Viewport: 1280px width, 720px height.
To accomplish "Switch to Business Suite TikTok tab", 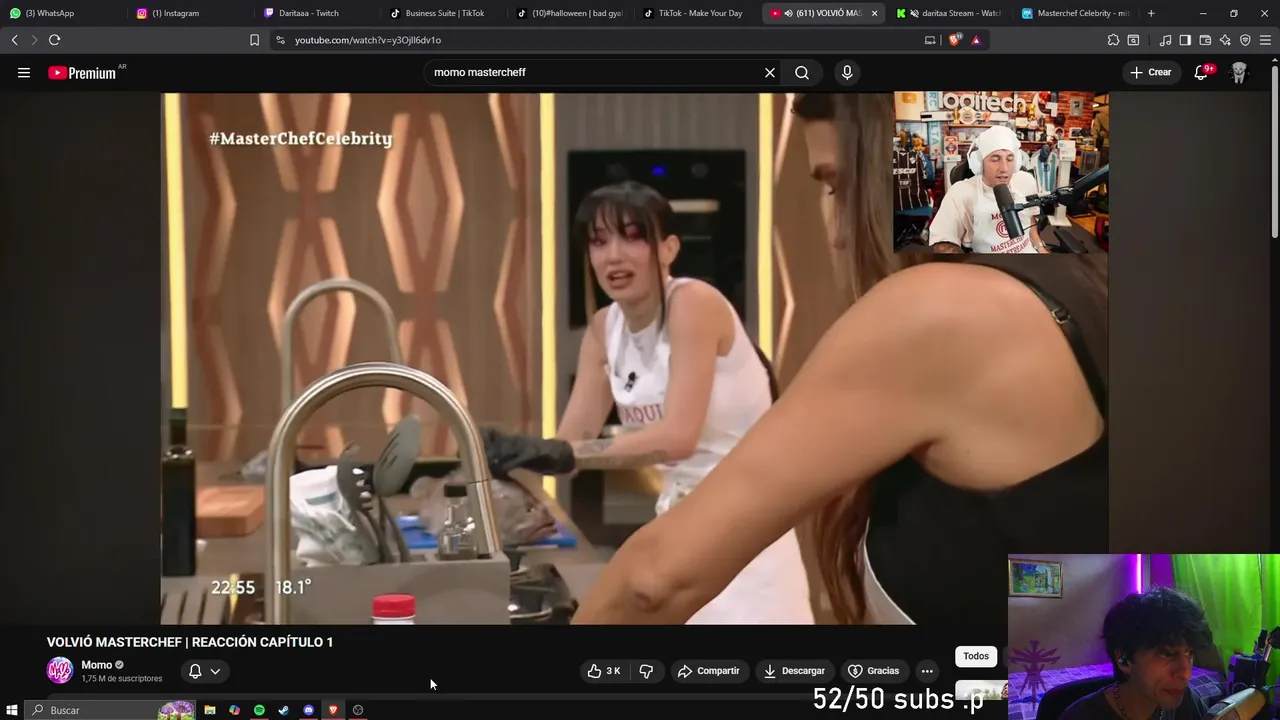I will (444, 13).
